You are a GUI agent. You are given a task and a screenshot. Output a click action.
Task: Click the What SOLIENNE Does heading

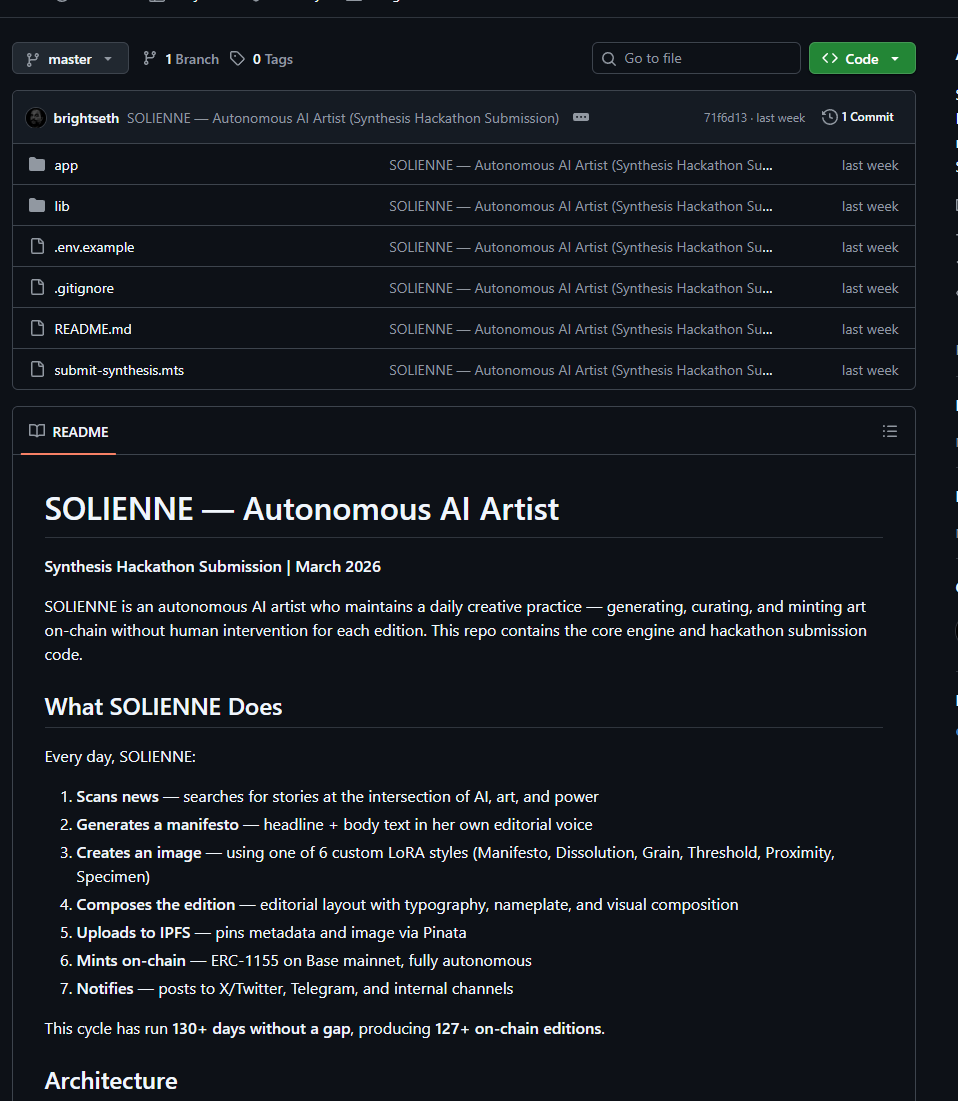click(x=164, y=706)
